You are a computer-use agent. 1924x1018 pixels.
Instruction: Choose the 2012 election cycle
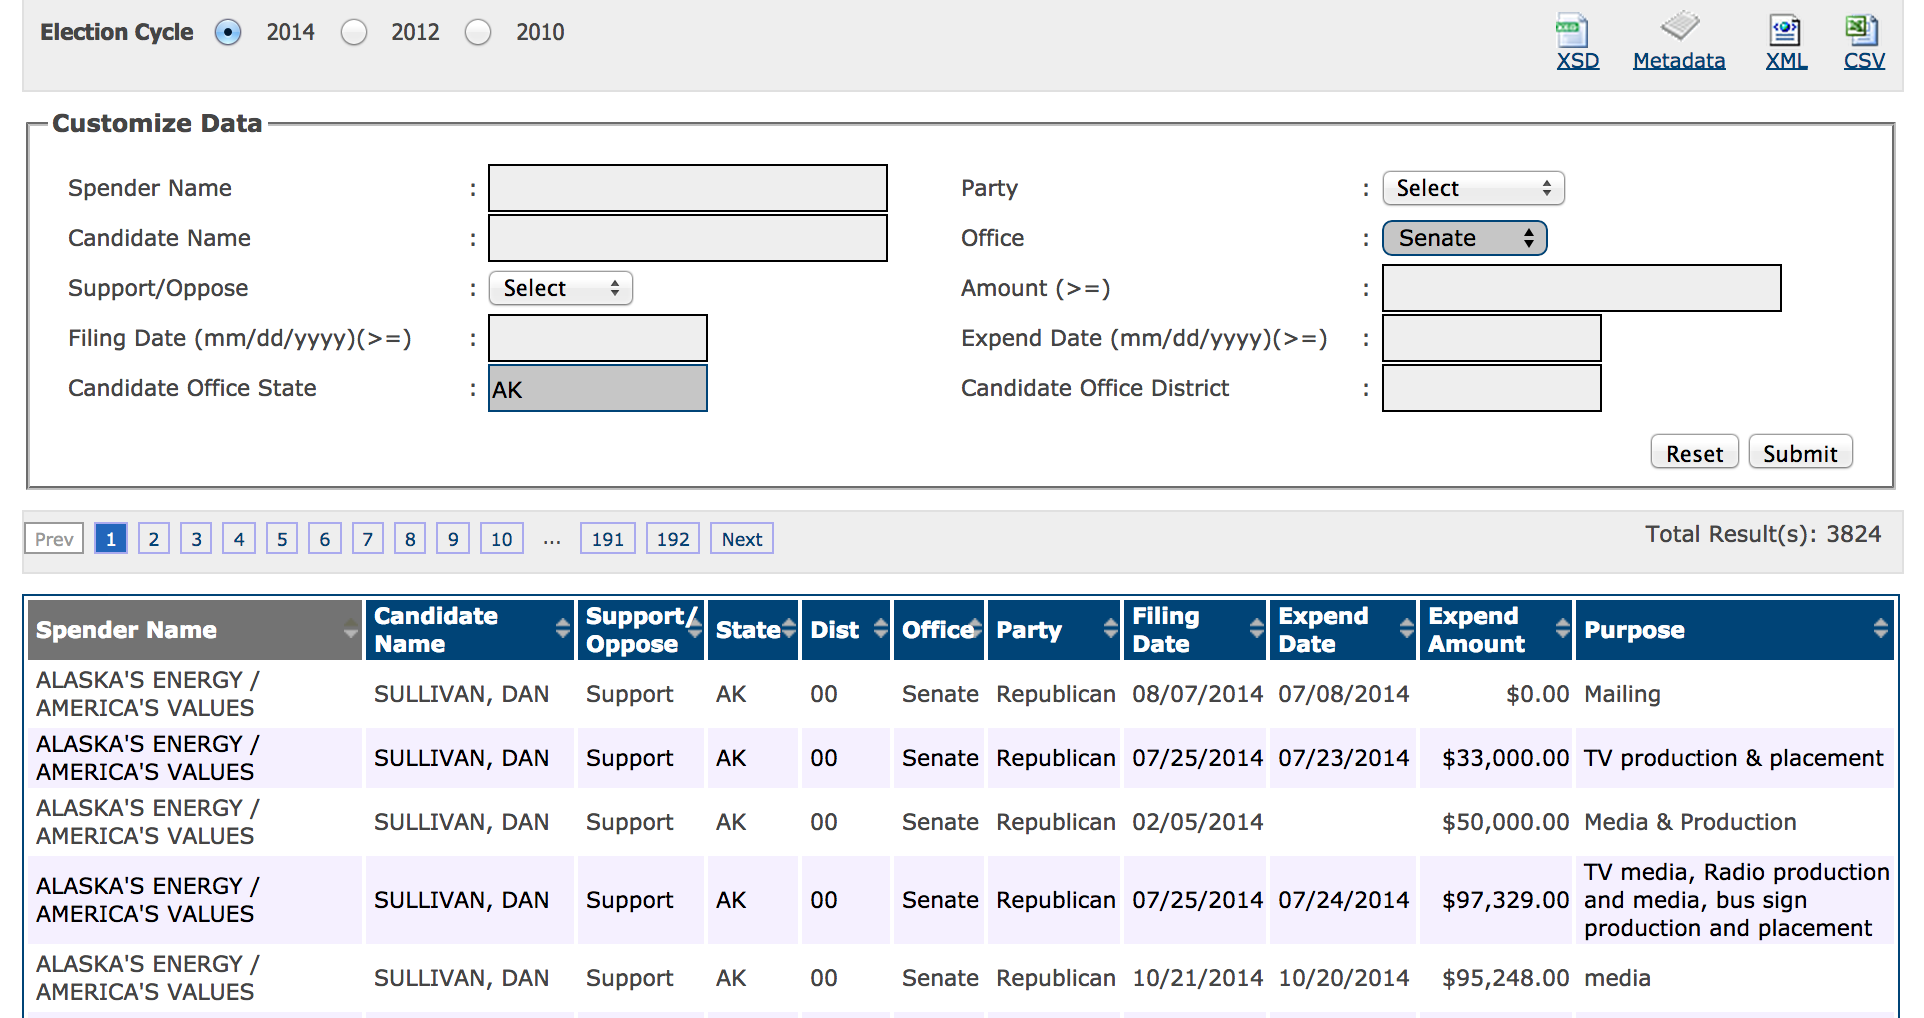coord(354,33)
